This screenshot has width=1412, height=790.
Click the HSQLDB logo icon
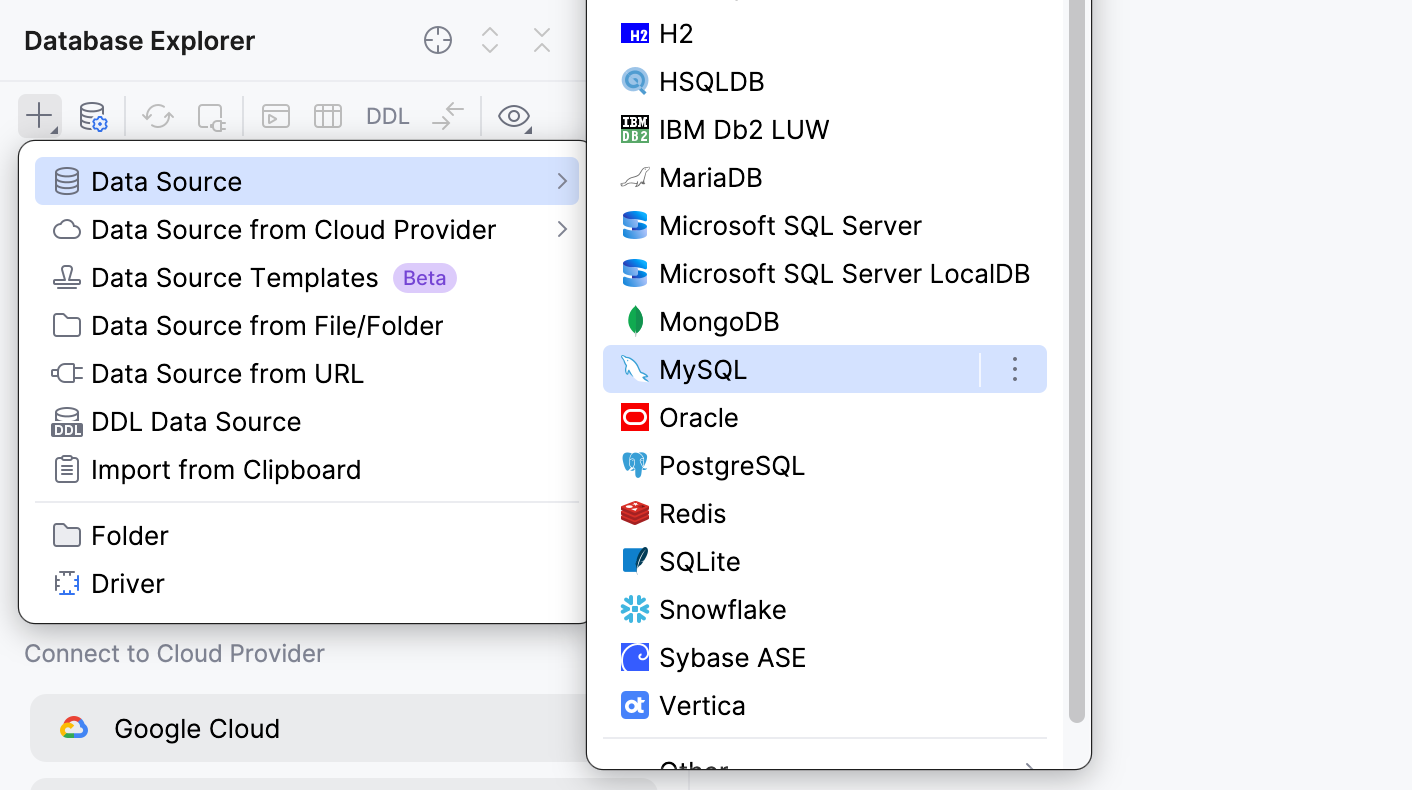click(635, 81)
